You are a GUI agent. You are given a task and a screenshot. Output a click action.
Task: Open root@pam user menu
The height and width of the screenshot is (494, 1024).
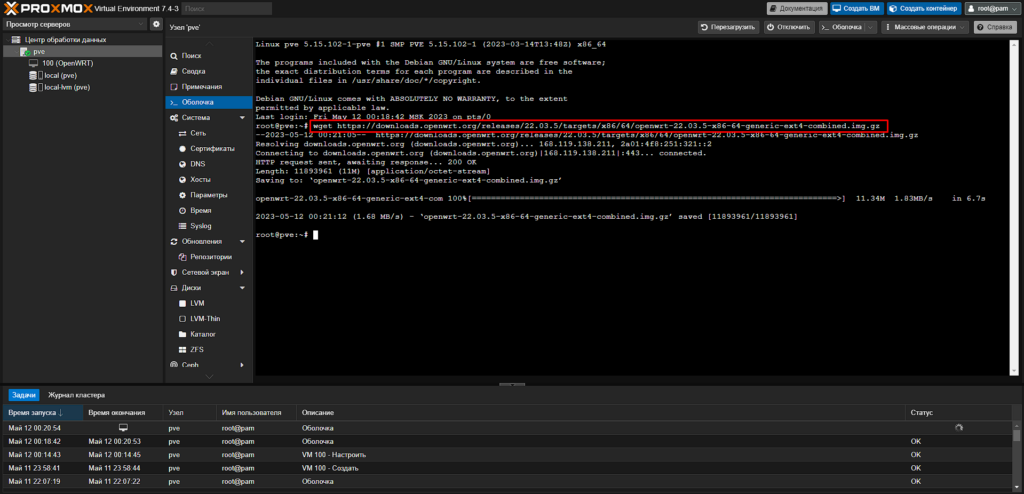pos(992,8)
